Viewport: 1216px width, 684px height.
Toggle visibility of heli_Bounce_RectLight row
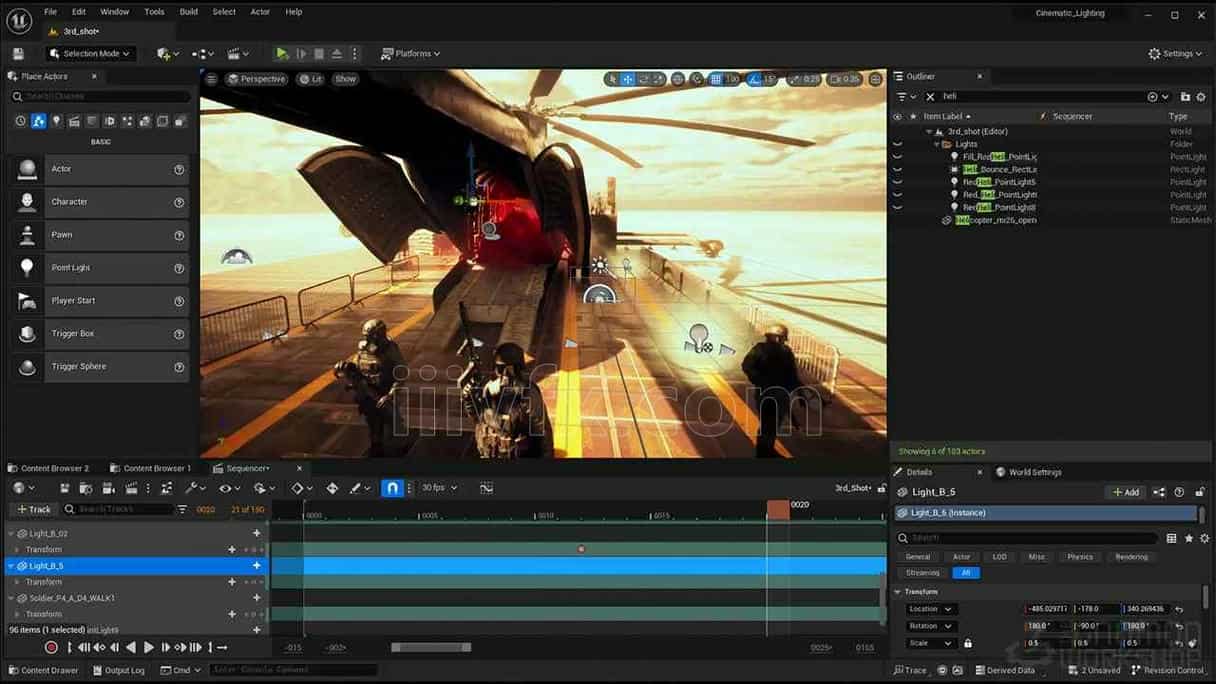point(897,170)
